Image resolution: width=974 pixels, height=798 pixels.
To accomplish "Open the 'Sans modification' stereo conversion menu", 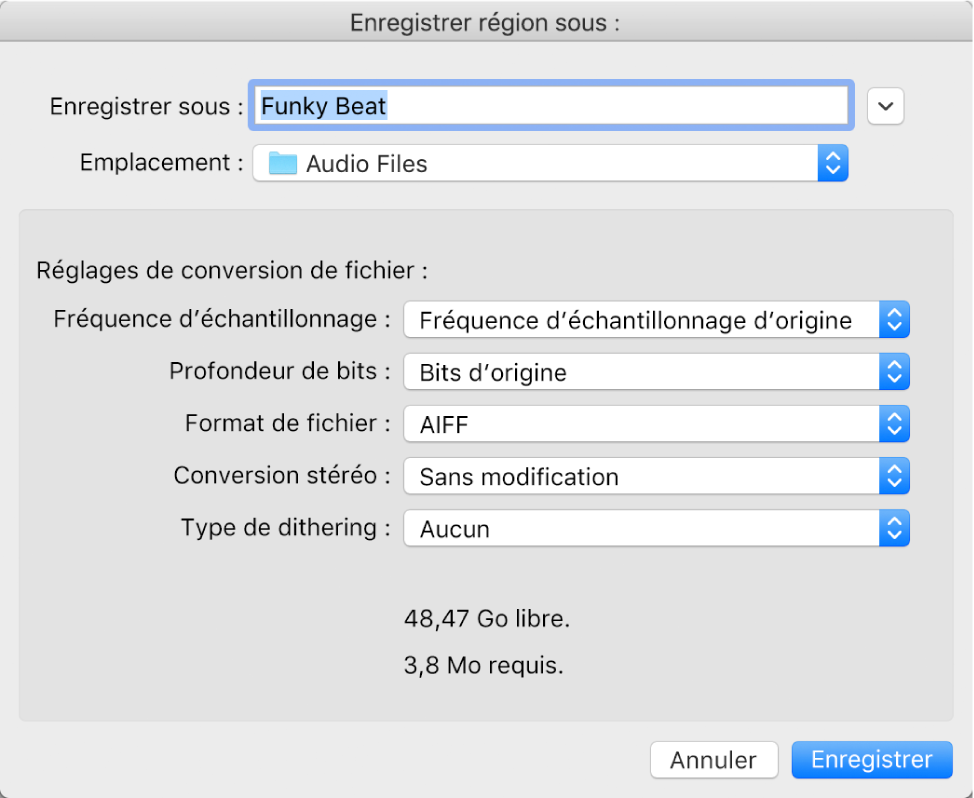I will click(x=640, y=477).
